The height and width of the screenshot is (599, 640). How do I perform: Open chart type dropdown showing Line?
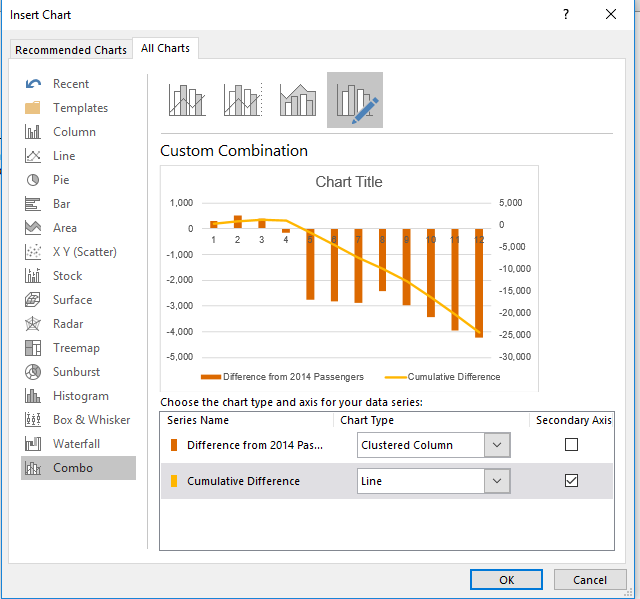497,481
